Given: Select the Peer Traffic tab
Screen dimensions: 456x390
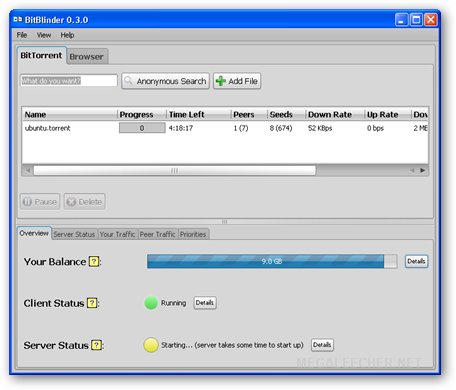Looking at the screenshot, I should 158,234.
